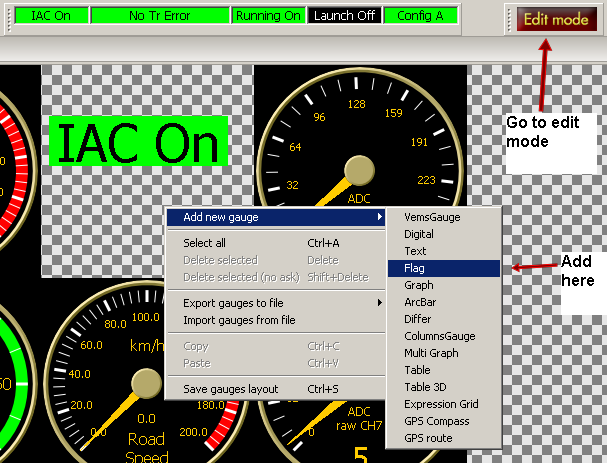
Task: Click the Edit mode button
Action: (x=556, y=19)
